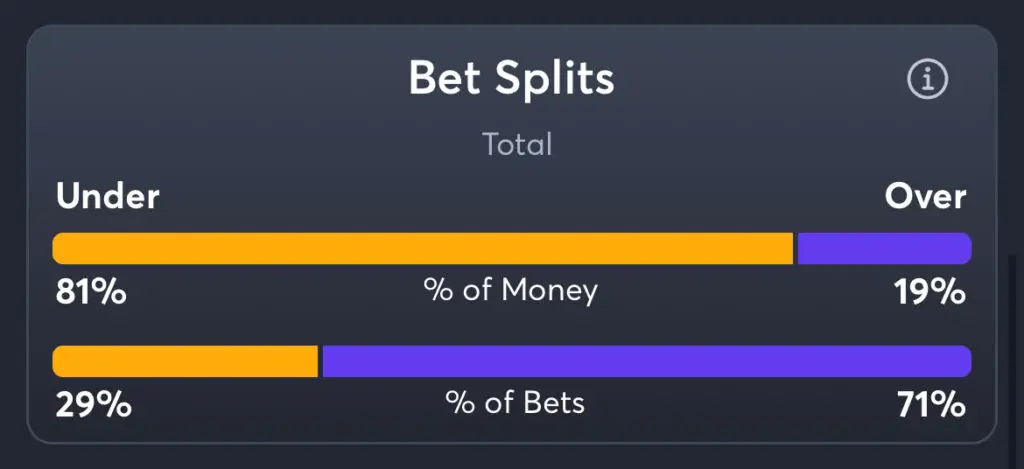Select the Total subtitle label
The width and height of the screenshot is (1024, 469).
pyautogui.click(x=517, y=144)
